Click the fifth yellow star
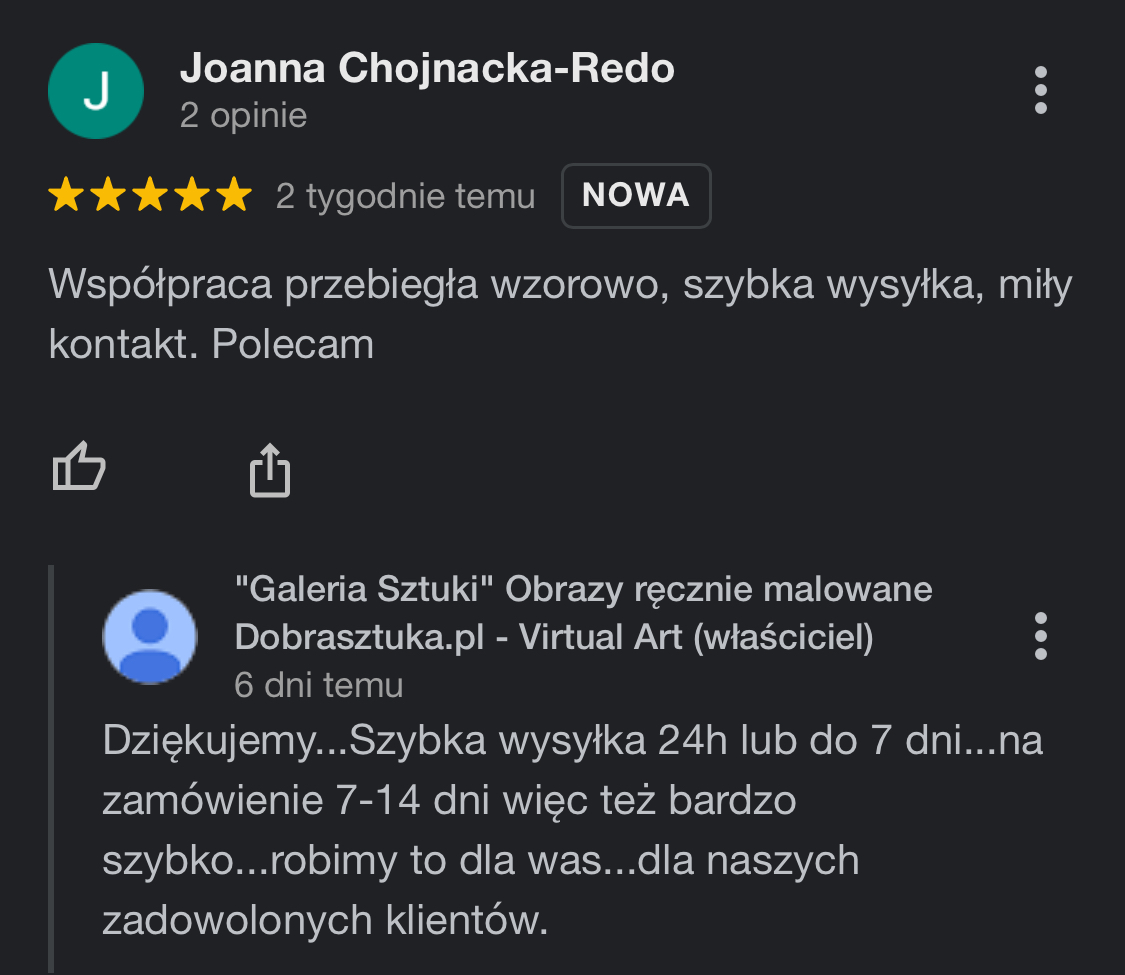This screenshot has height=975, width=1125. click(234, 195)
